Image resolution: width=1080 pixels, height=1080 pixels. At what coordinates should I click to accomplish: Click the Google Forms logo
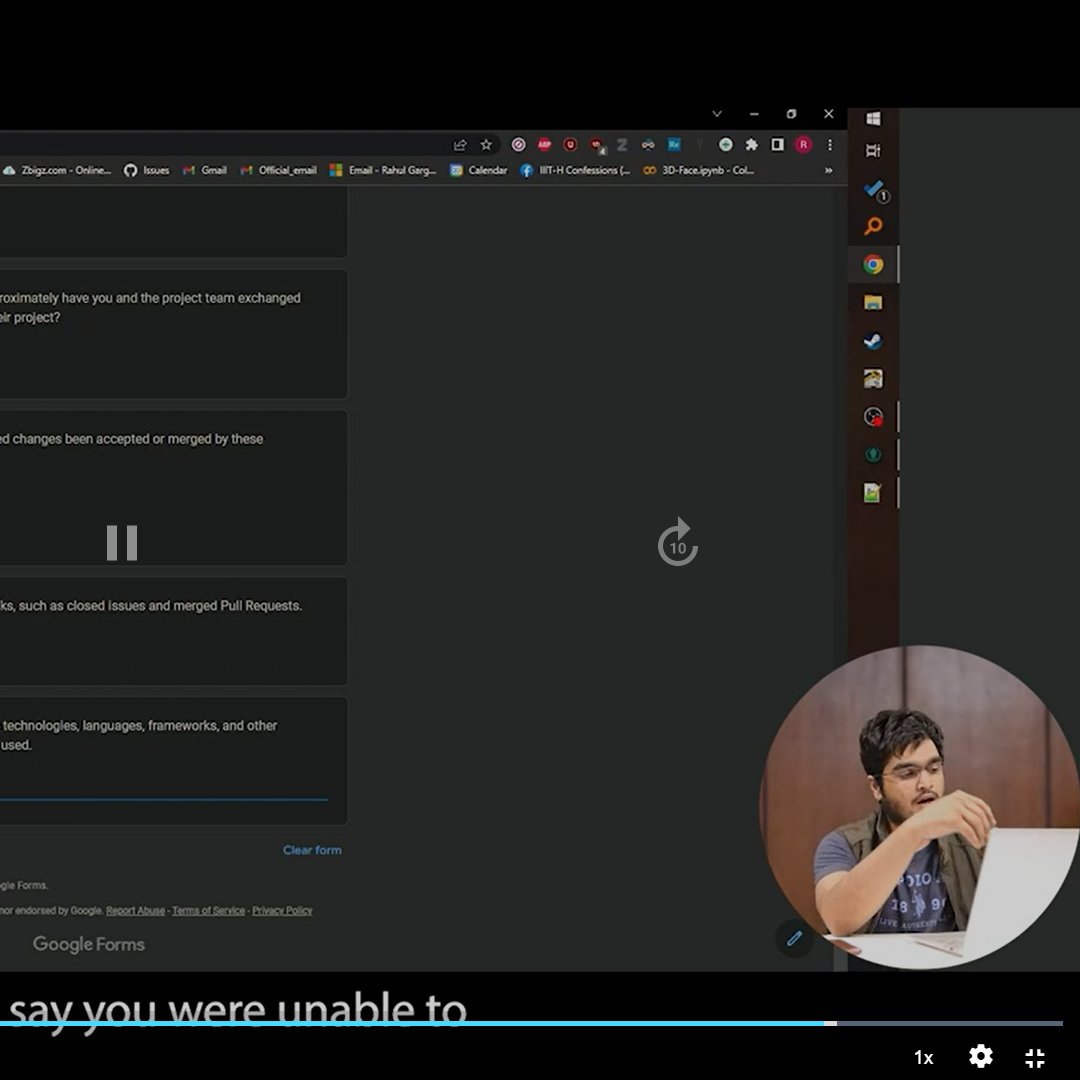89,944
